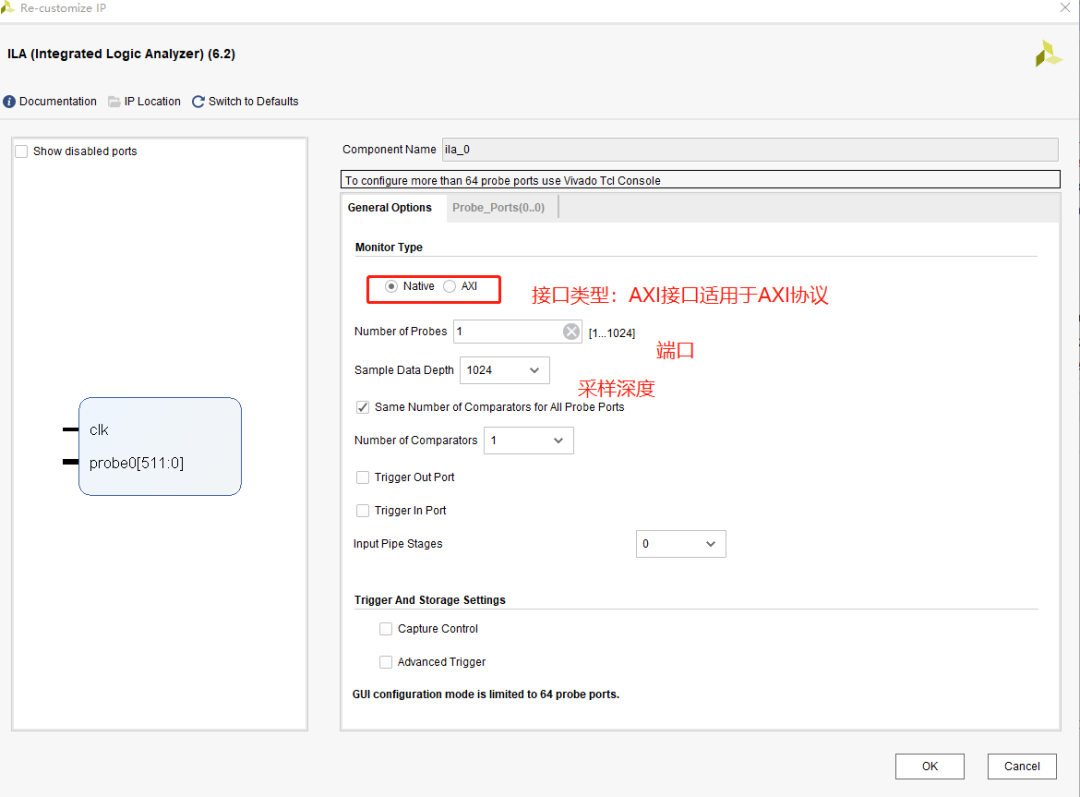1080x797 pixels.
Task: Clear the Number of Probes field with X icon
Action: (x=570, y=332)
